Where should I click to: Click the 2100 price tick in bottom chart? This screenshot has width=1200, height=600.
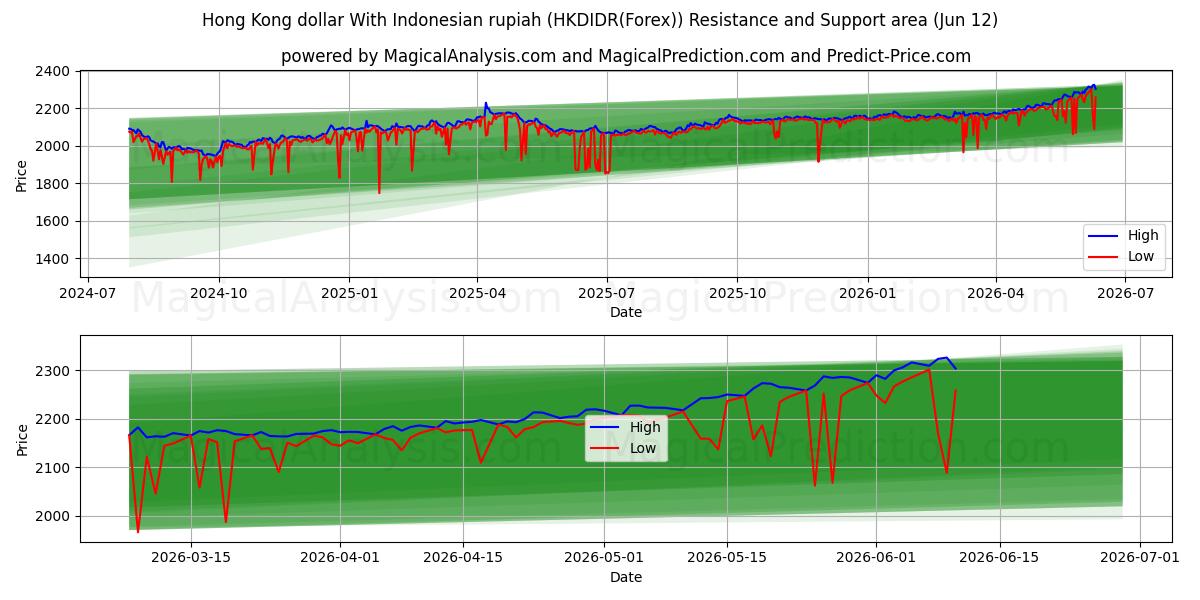(x=53, y=468)
